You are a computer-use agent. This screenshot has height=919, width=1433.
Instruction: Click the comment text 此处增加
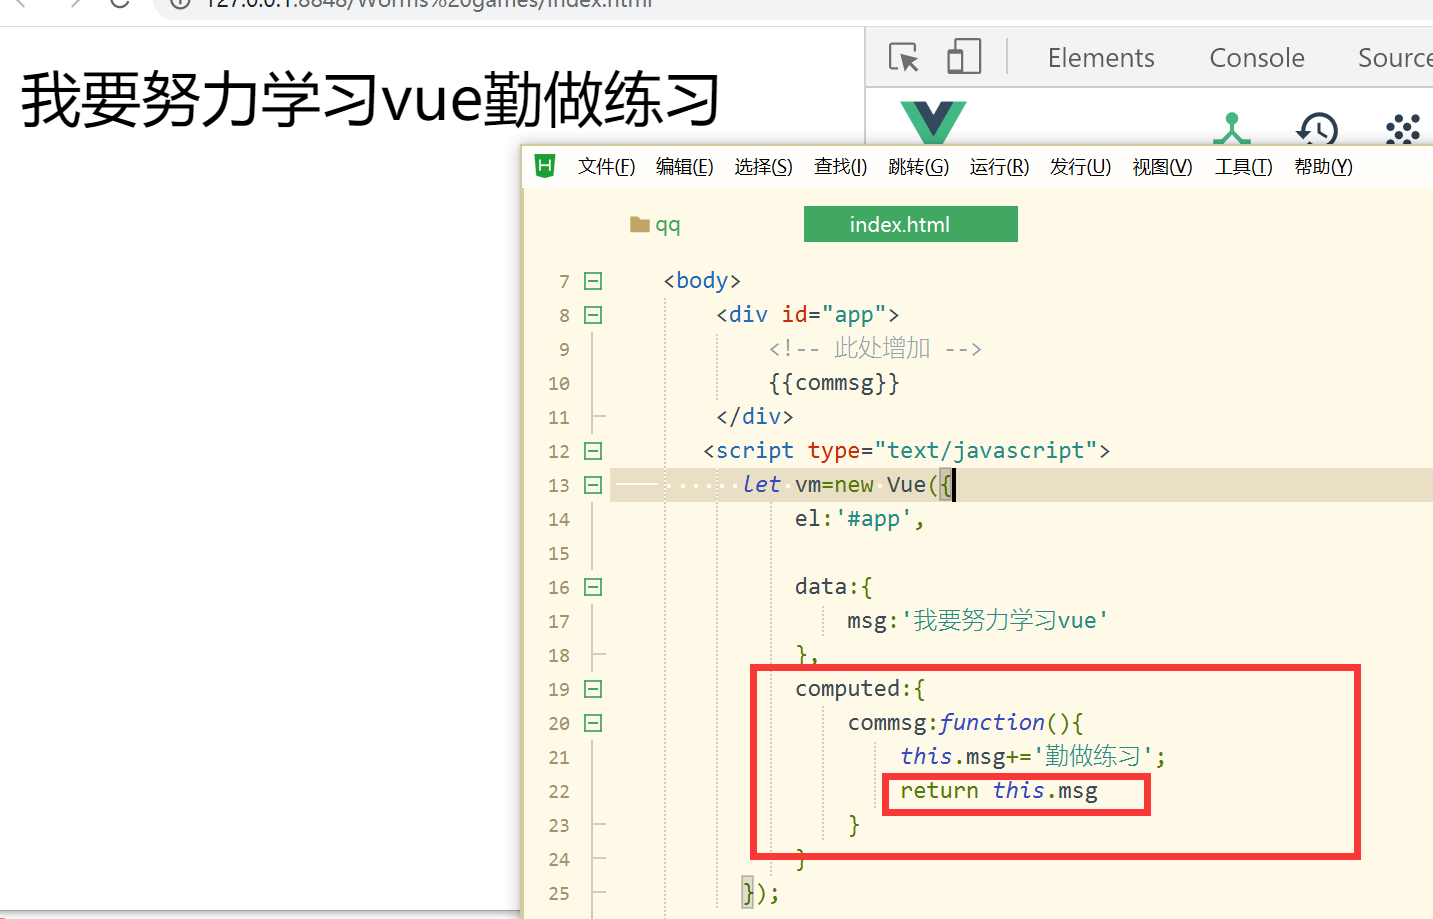(882, 348)
